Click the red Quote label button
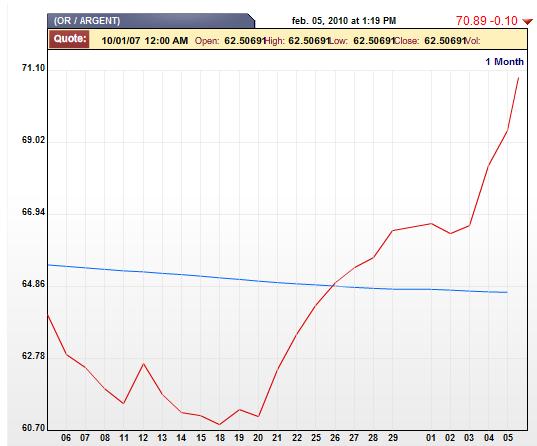Screen dimensions: 537x446 tap(70, 39)
